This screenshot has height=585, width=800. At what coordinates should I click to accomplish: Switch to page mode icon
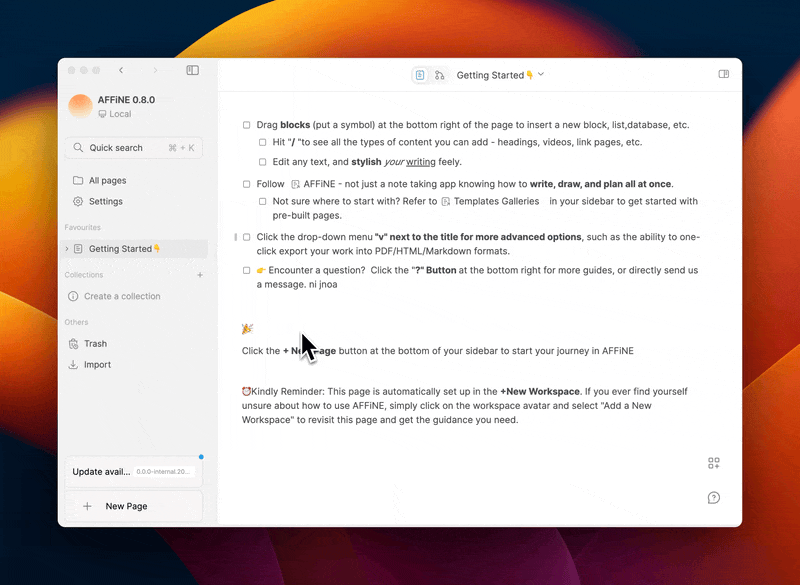pos(420,75)
